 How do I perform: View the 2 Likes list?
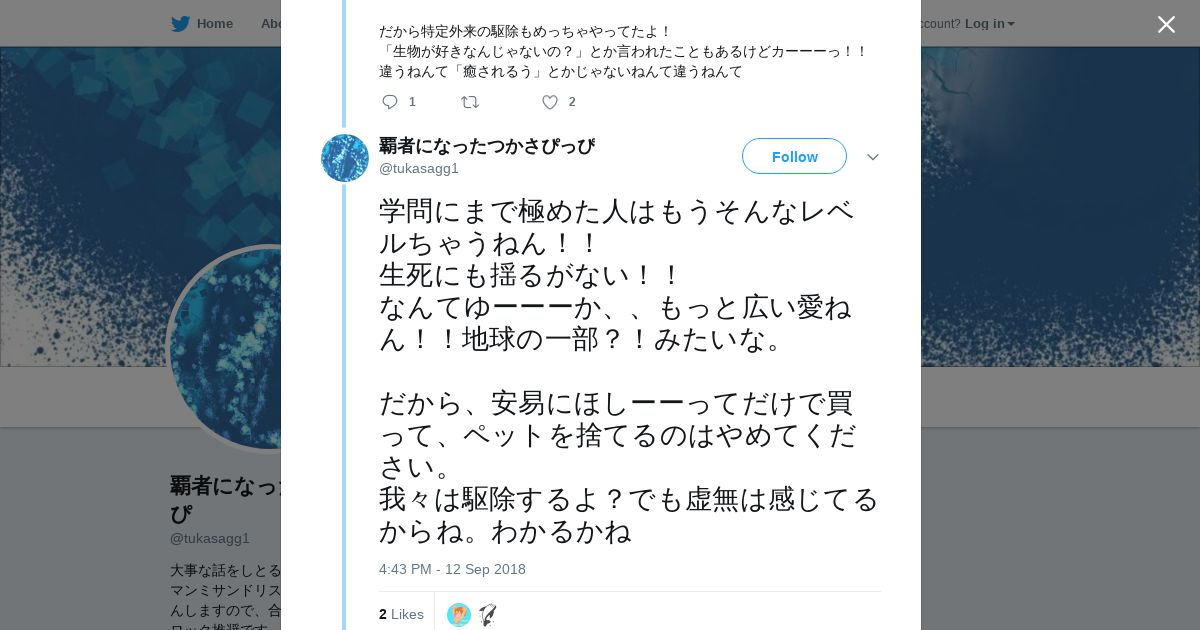401,614
